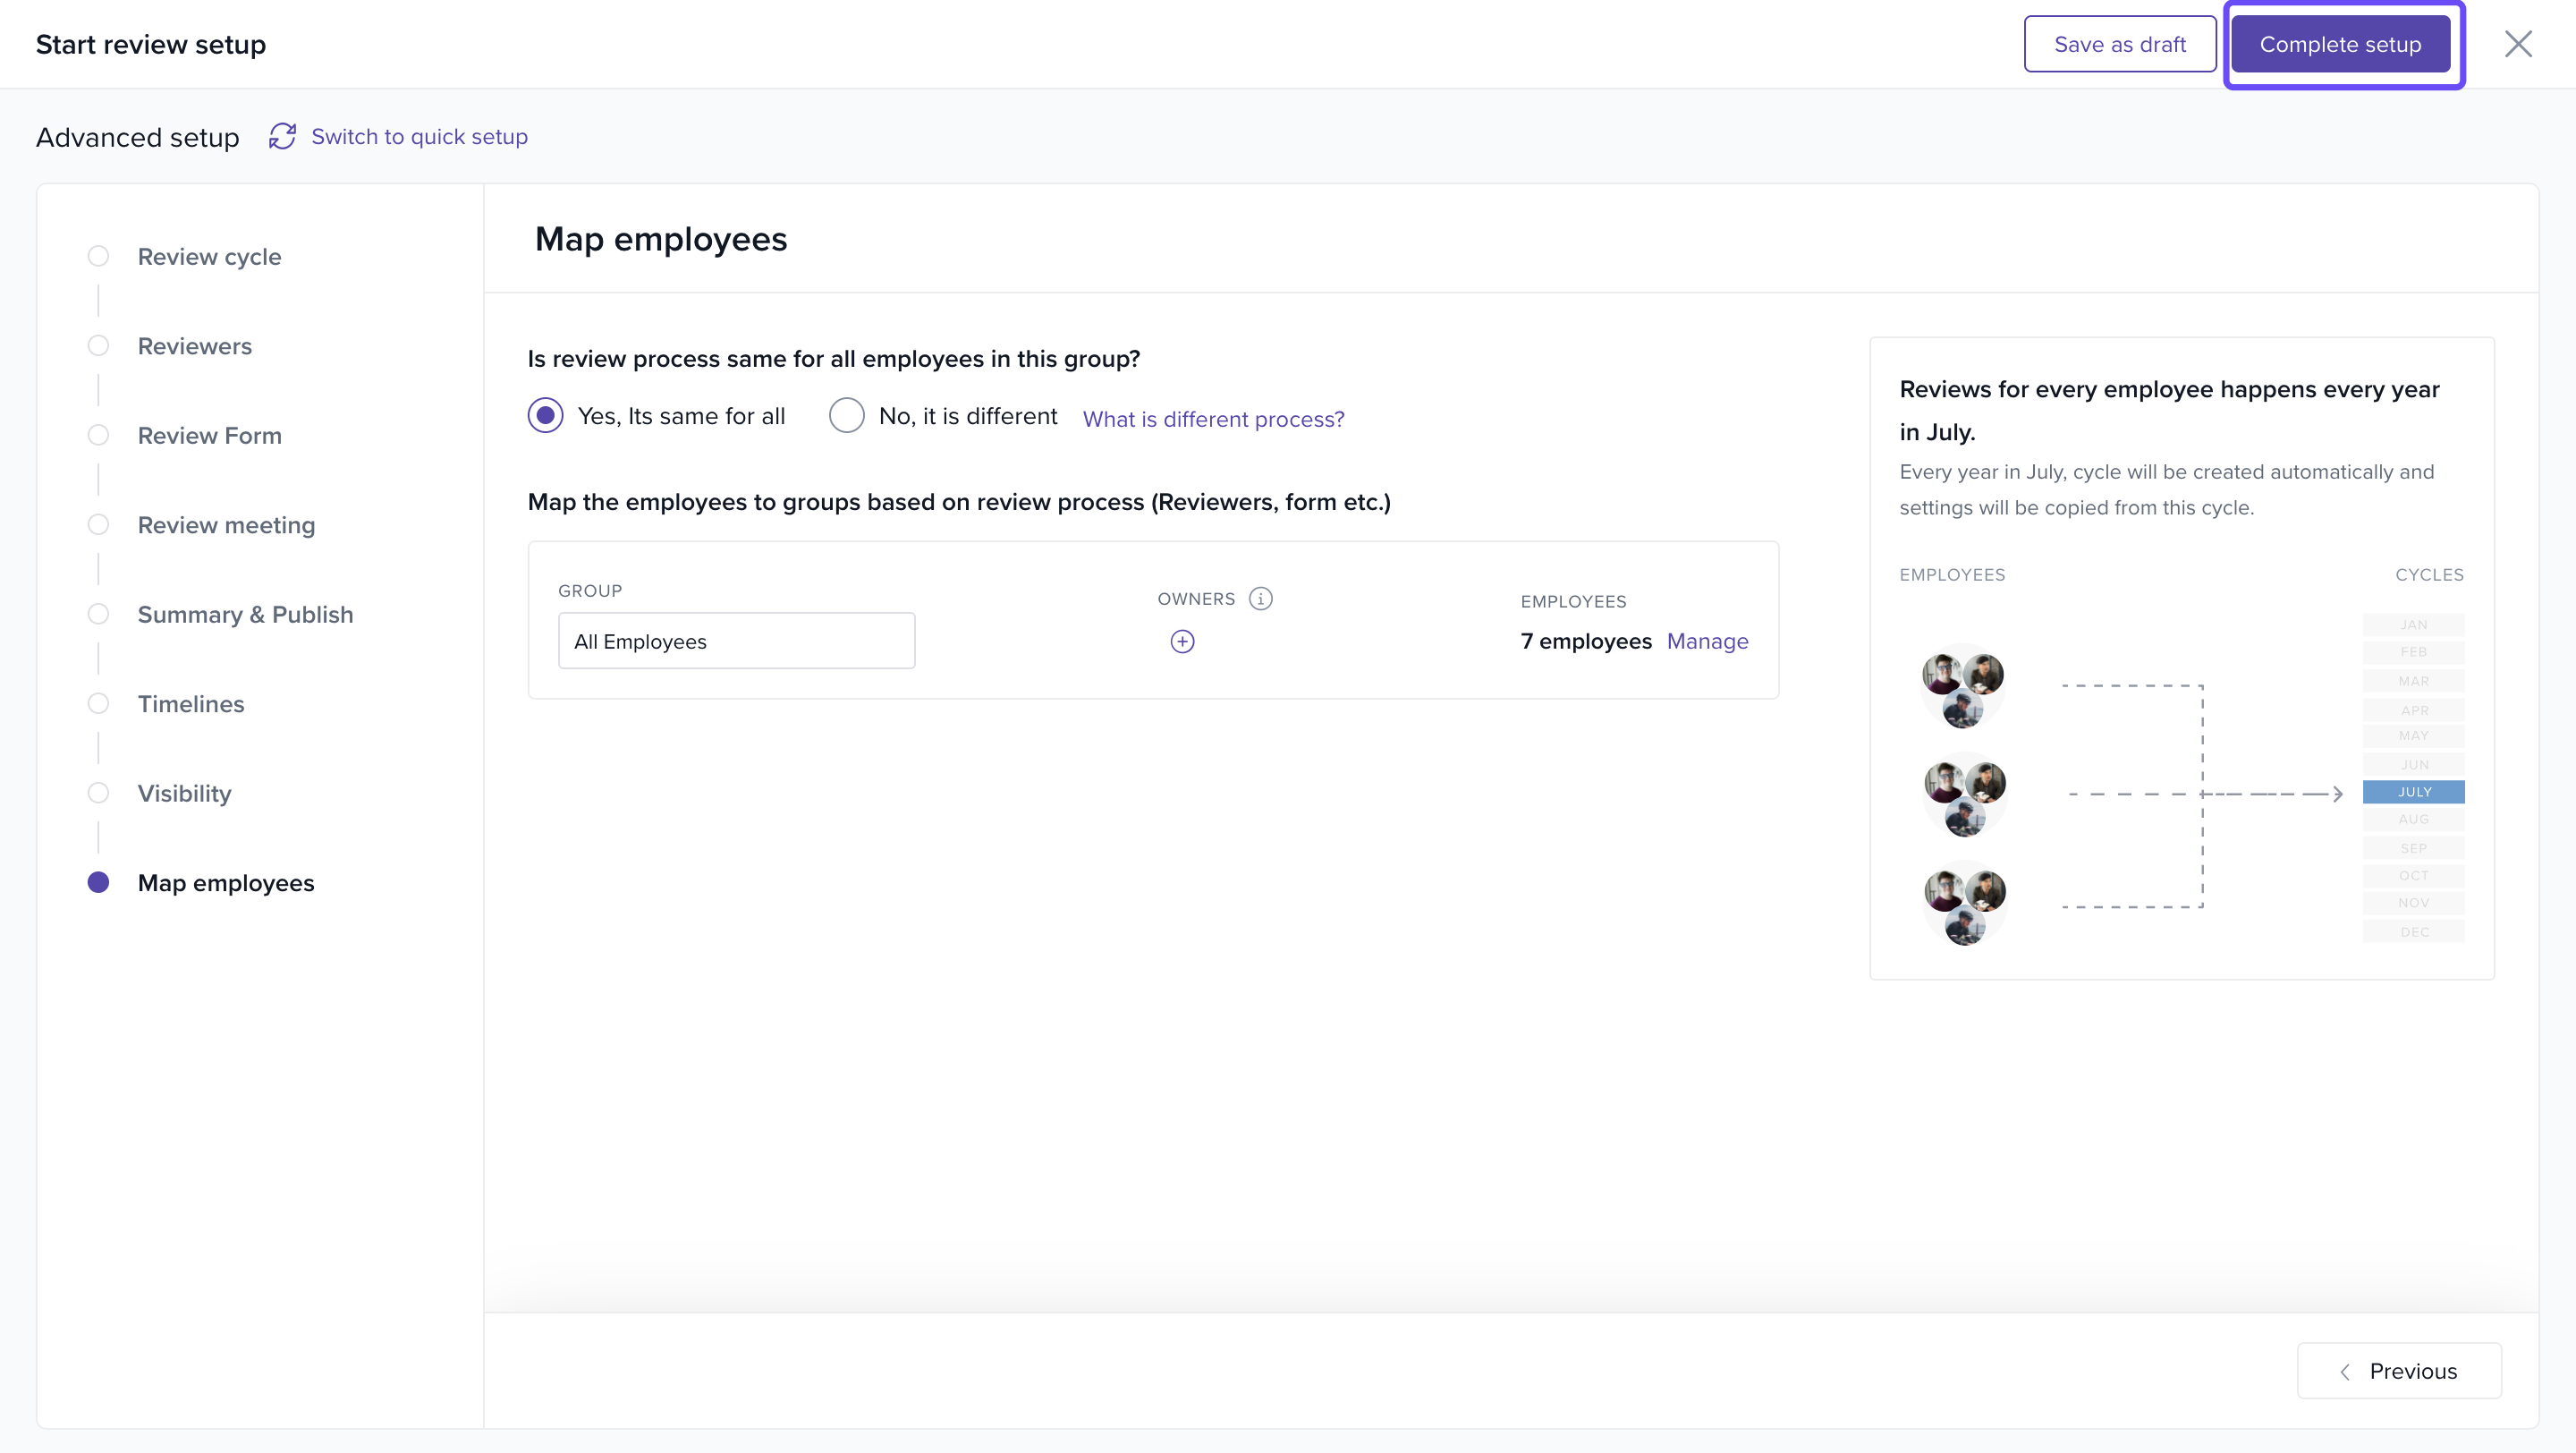Jump to Summary & Publish step

(x=245, y=615)
